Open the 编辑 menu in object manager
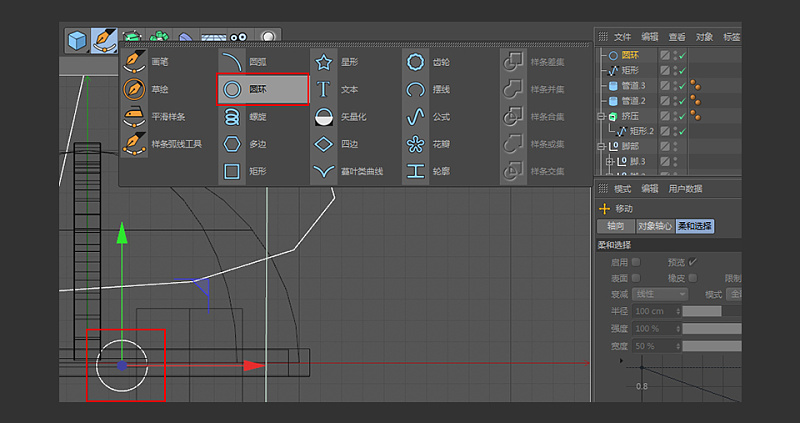The width and height of the screenshot is (800, 423). (x=650, y=37)
